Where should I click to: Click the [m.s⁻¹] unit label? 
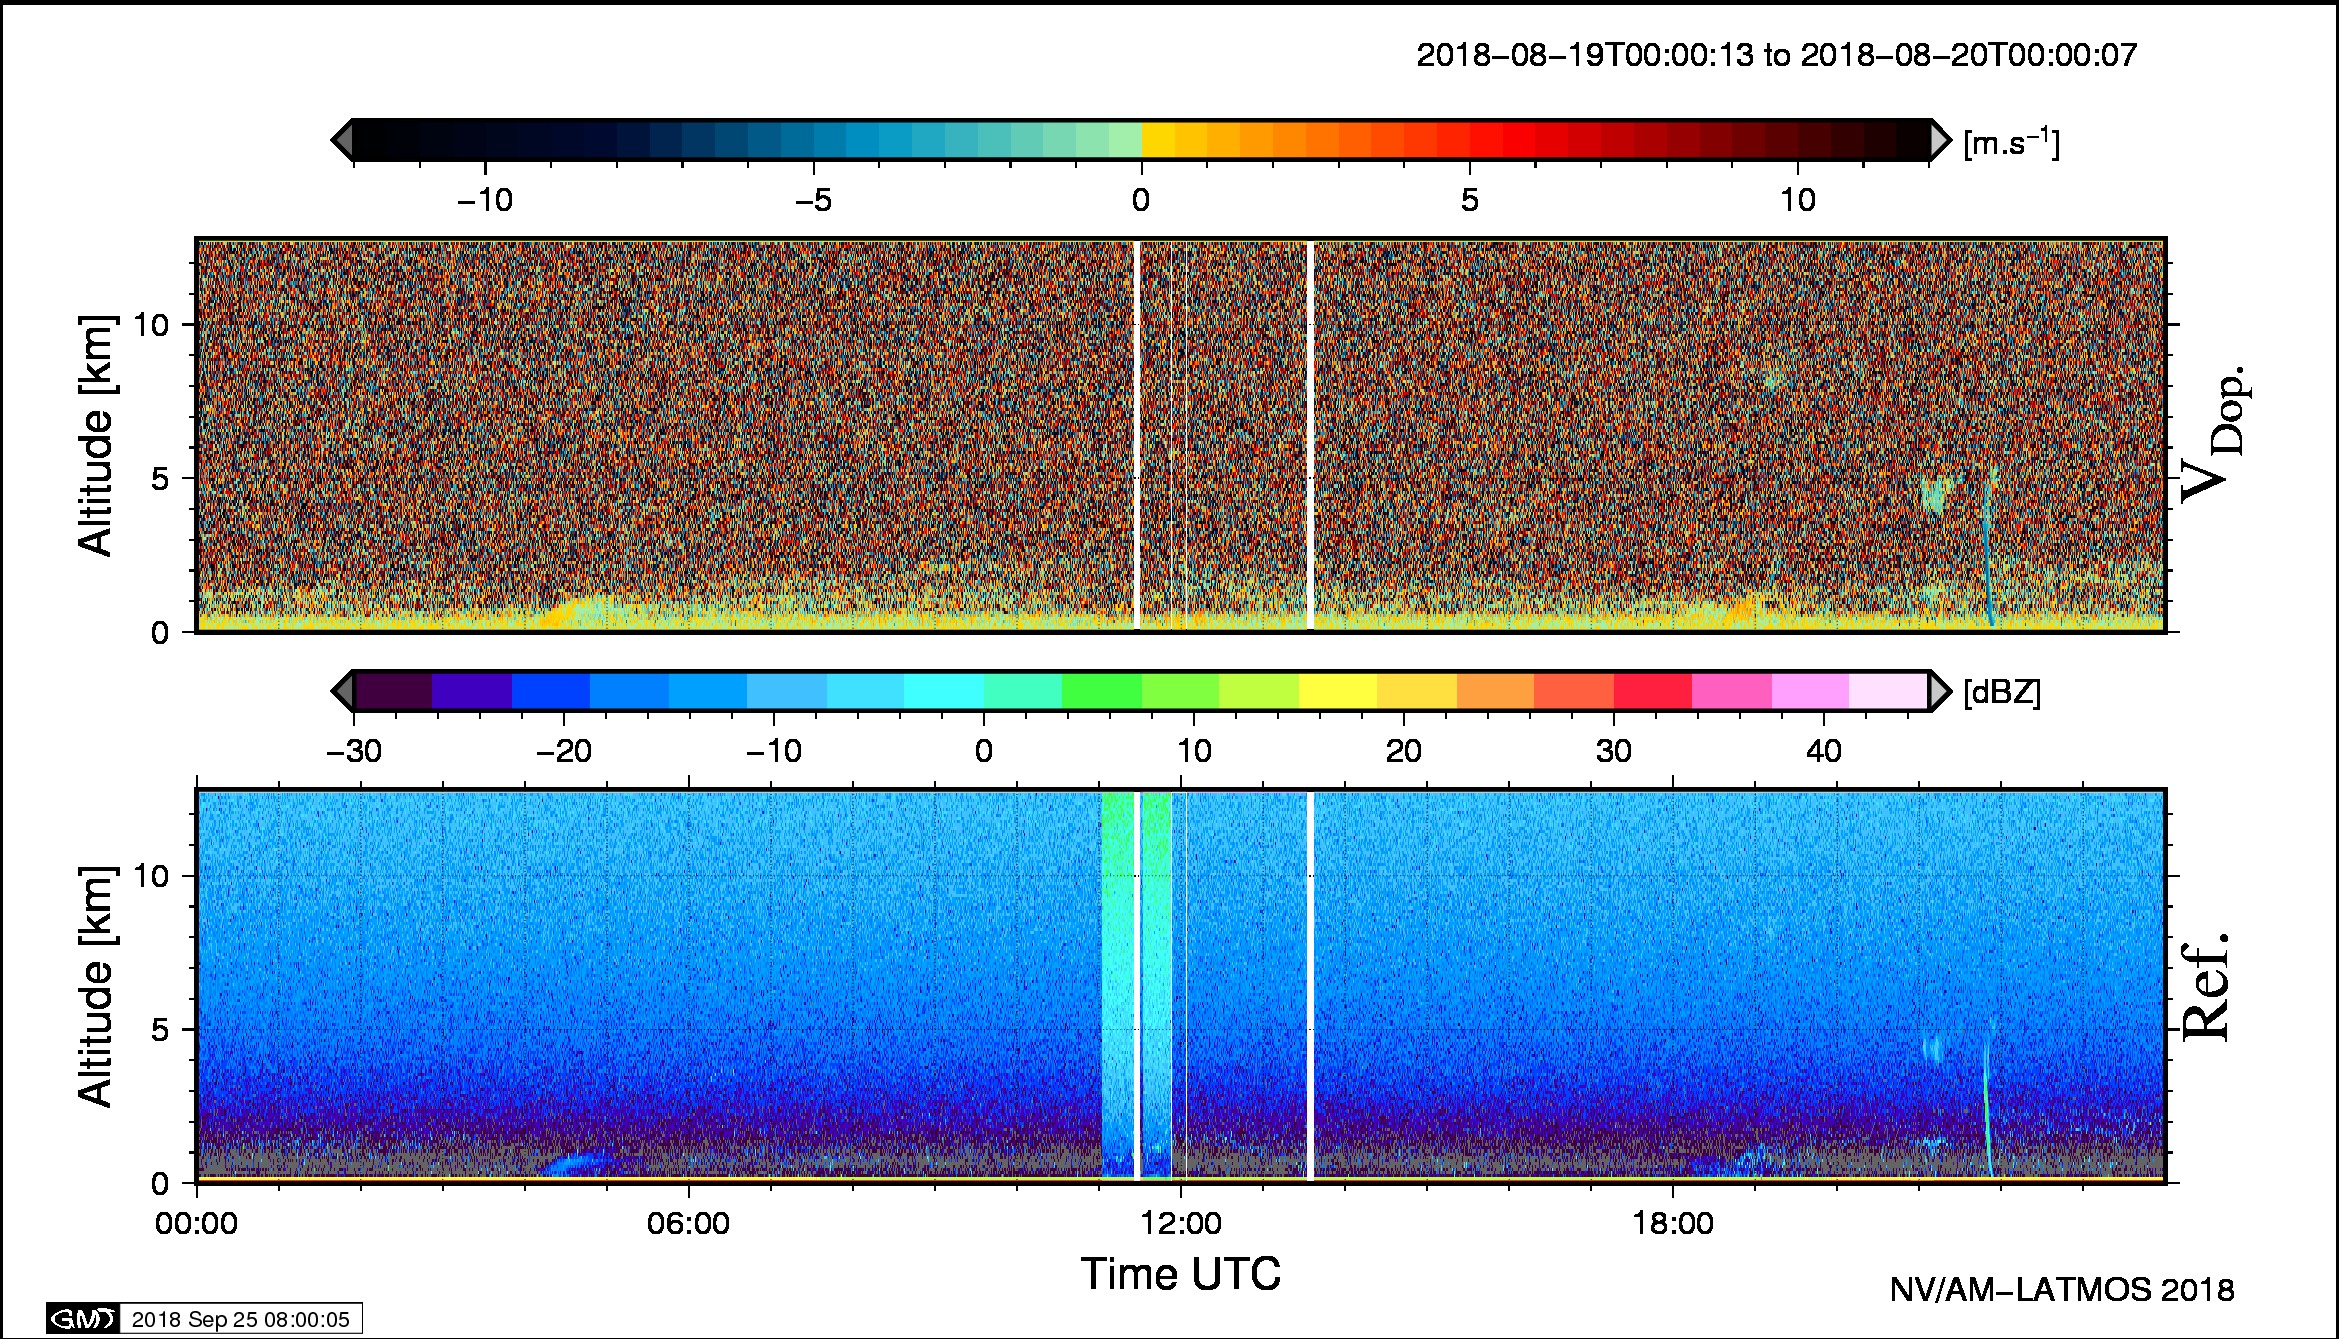(x=2011, y=143)
